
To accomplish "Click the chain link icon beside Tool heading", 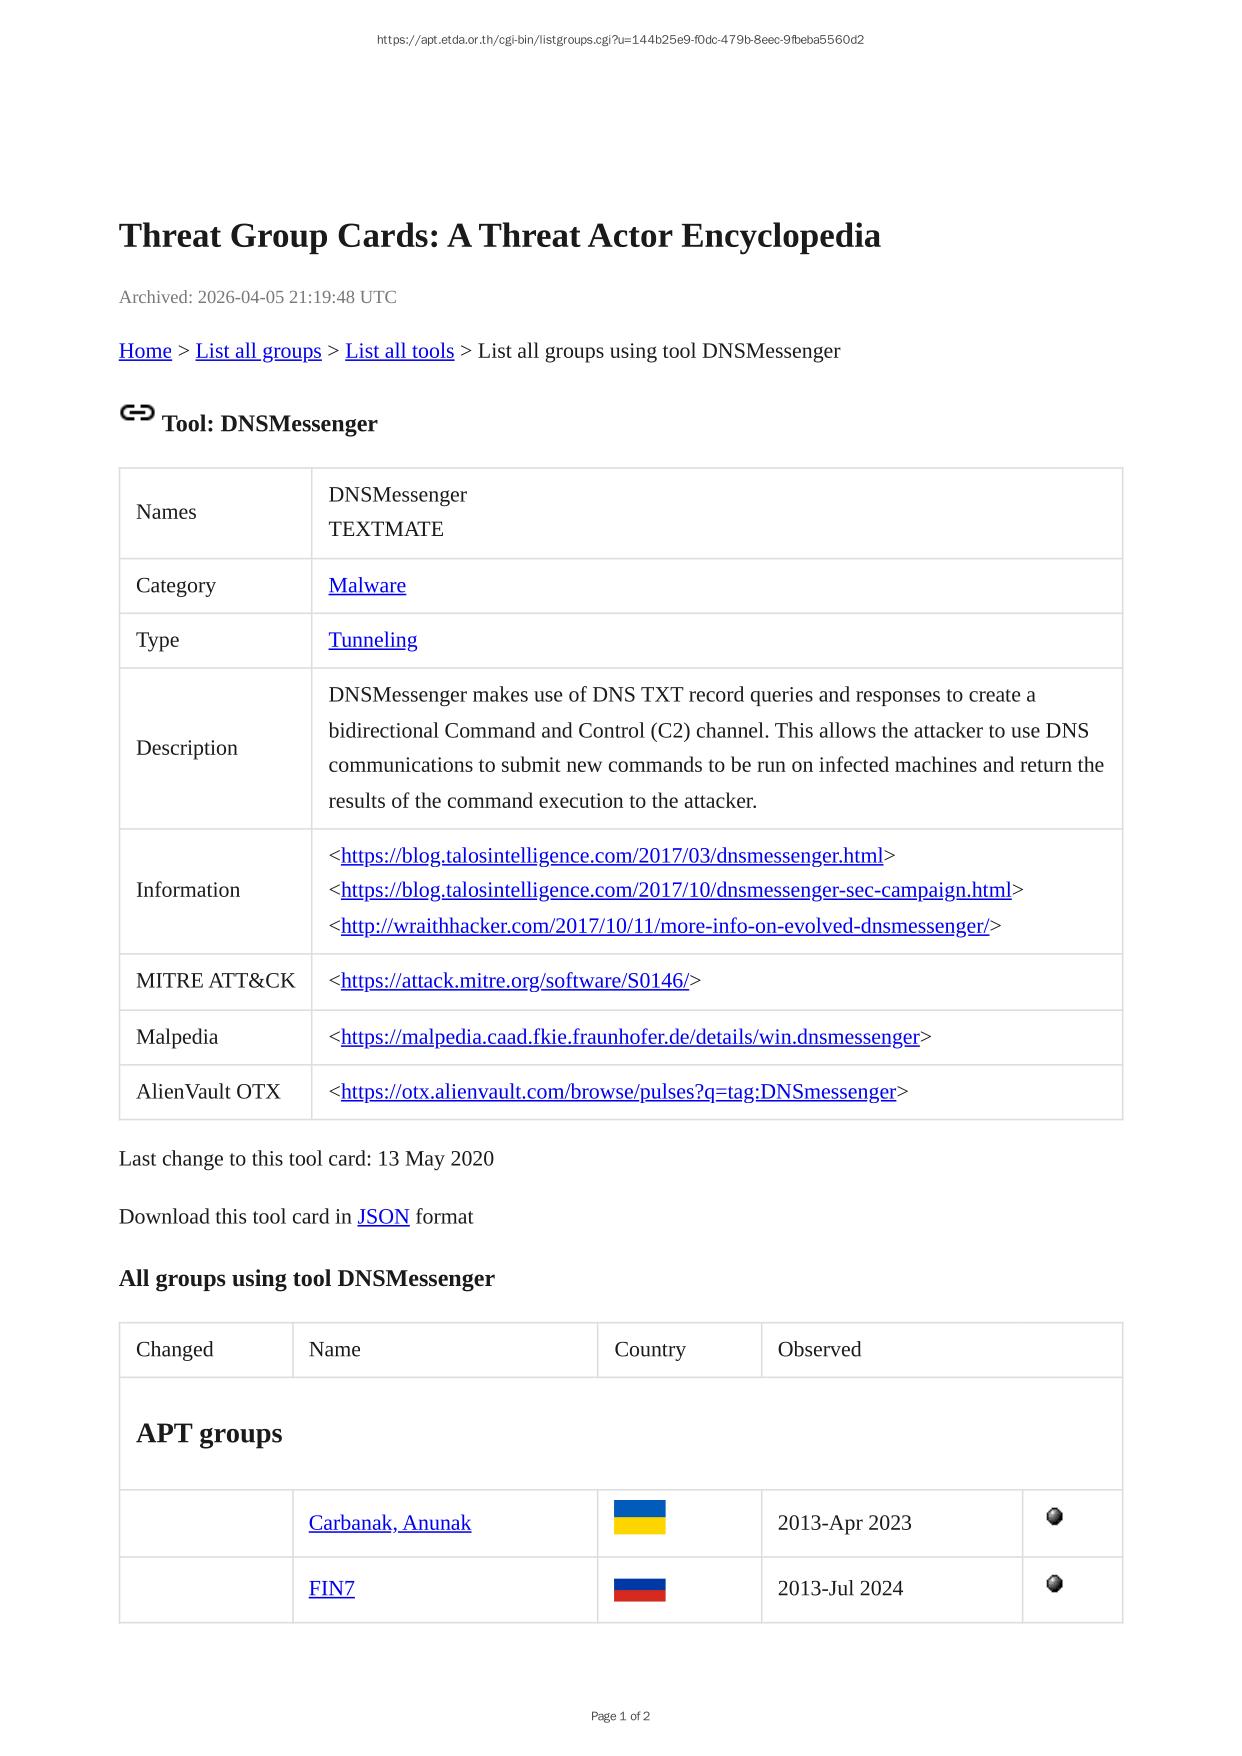I will pyautogui.click(x=137, y=413).
